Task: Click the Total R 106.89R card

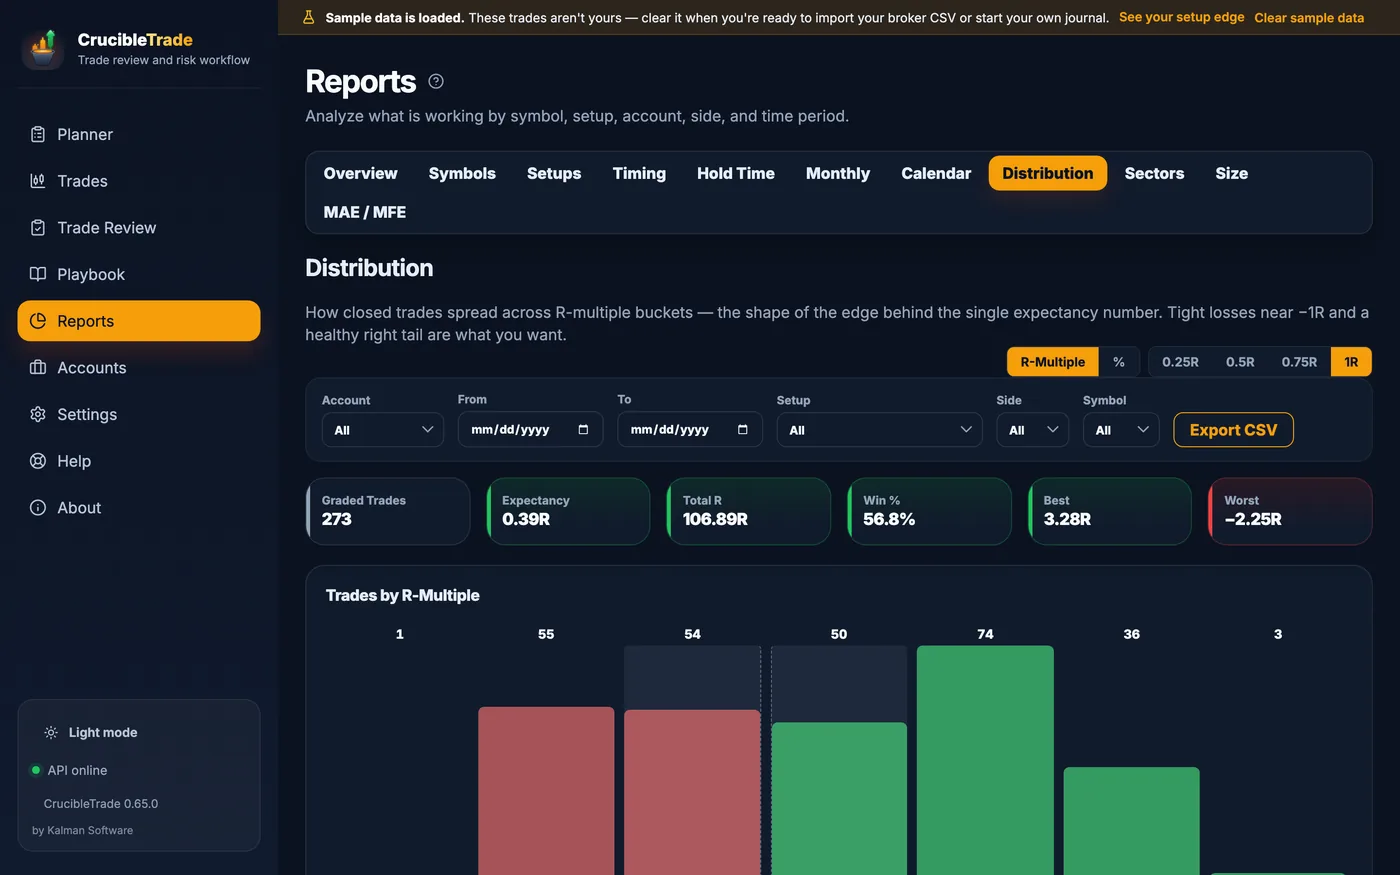Action: click(x=749, y=511)
